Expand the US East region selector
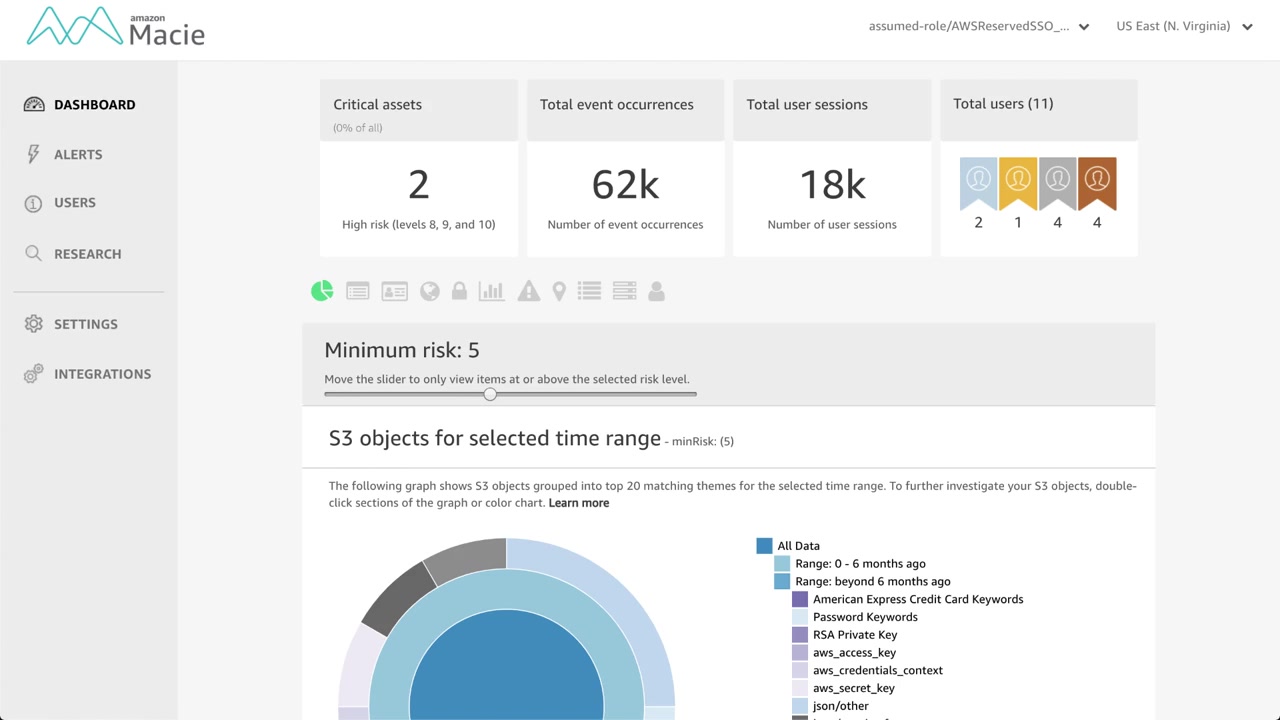 1184,27
